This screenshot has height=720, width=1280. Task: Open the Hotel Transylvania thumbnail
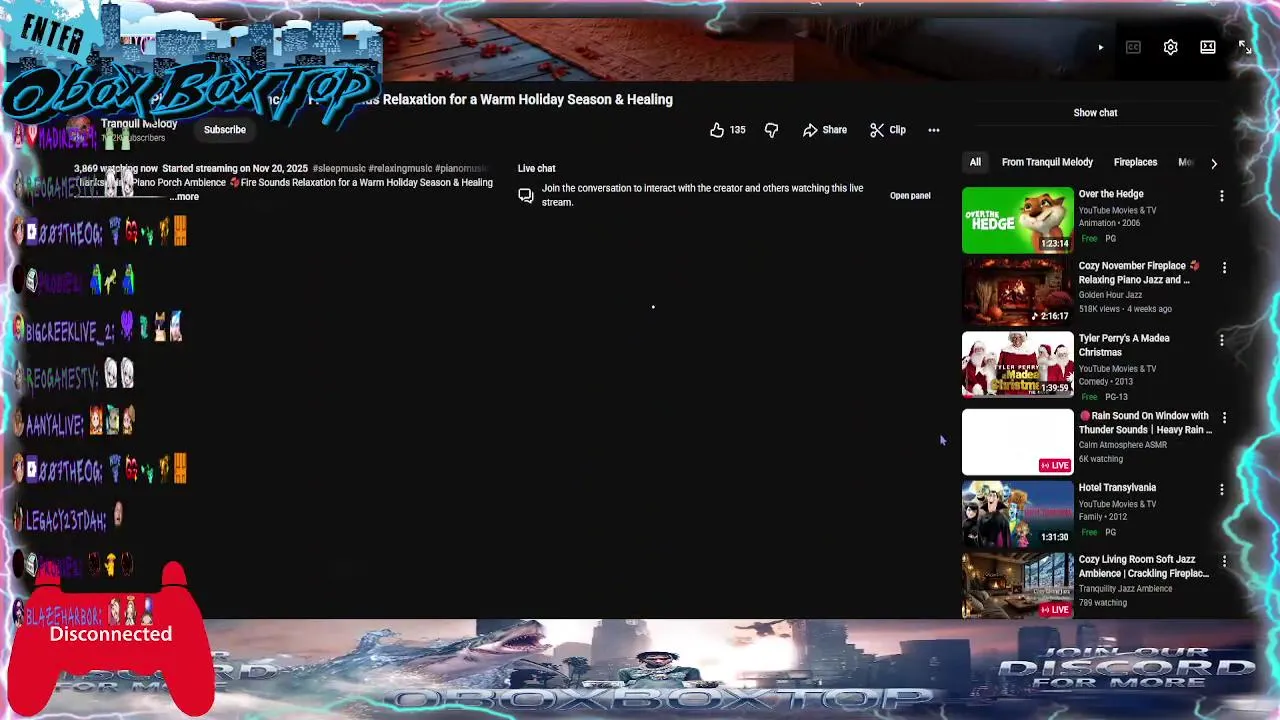point(1017,513)
